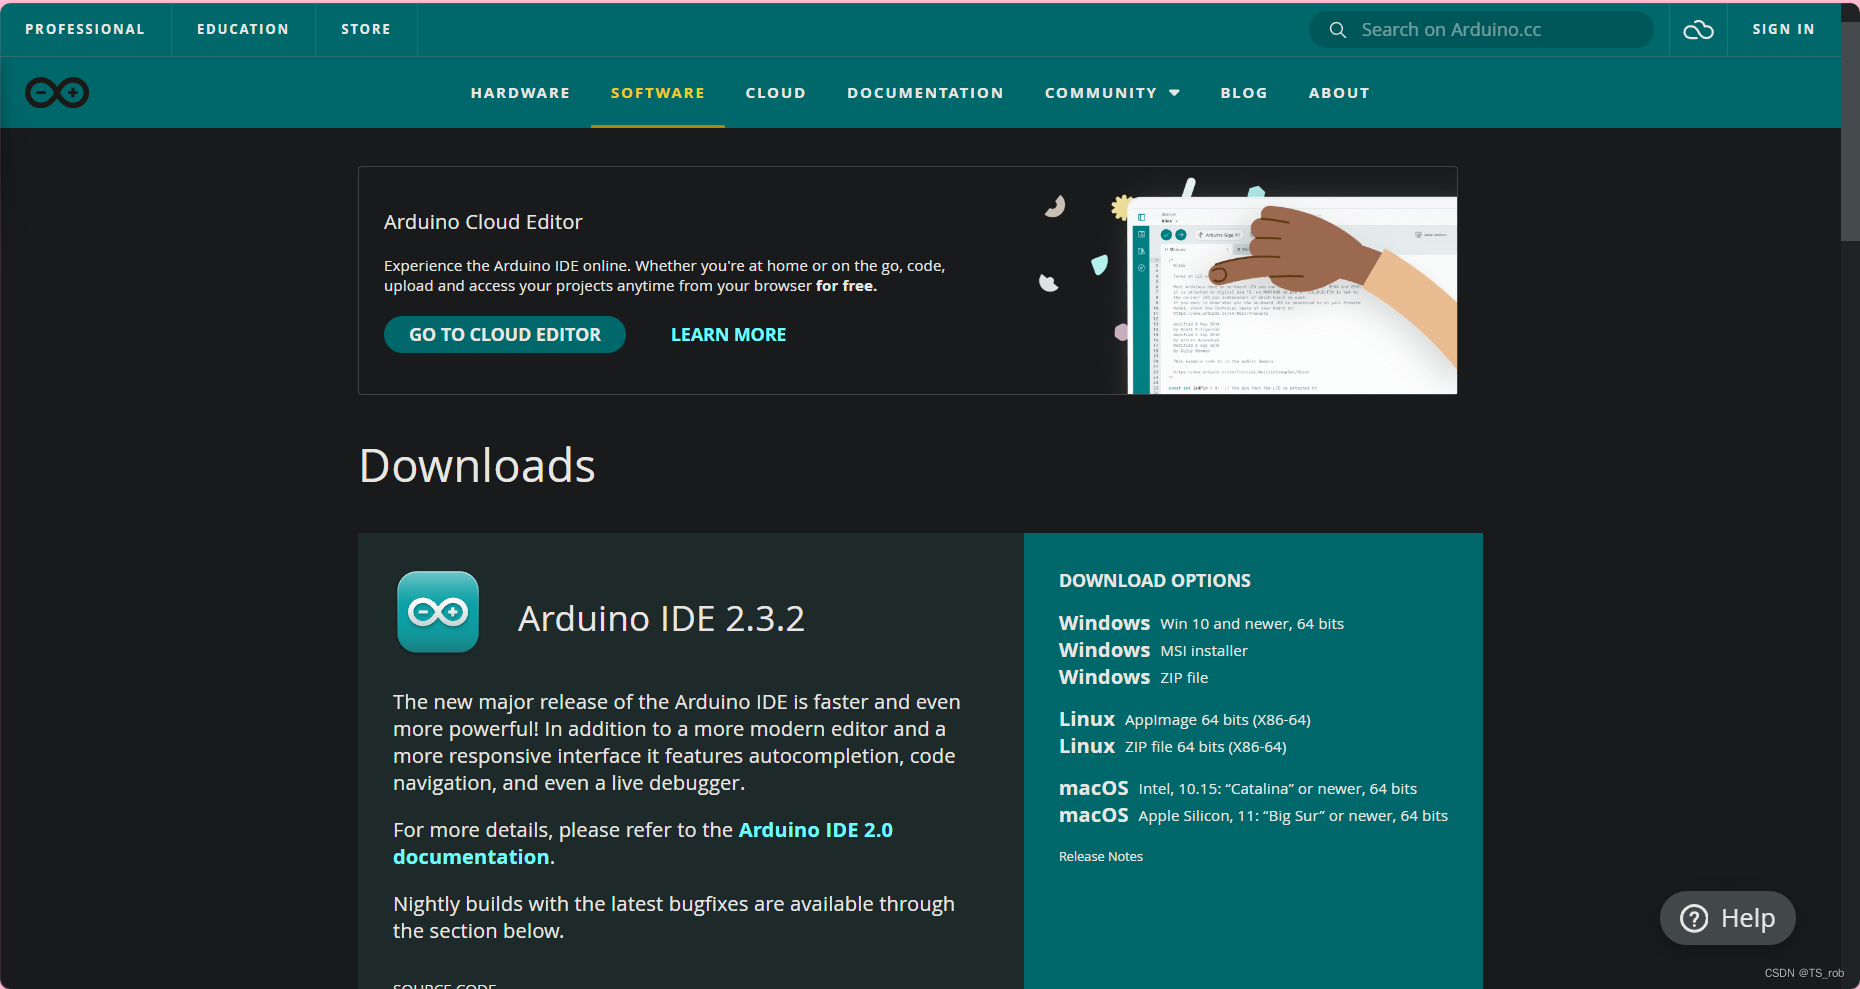Go to the Hardware menu
The height and width of the screenshot is (989, 1860).
pyautogui.click(x=520, y=93)
